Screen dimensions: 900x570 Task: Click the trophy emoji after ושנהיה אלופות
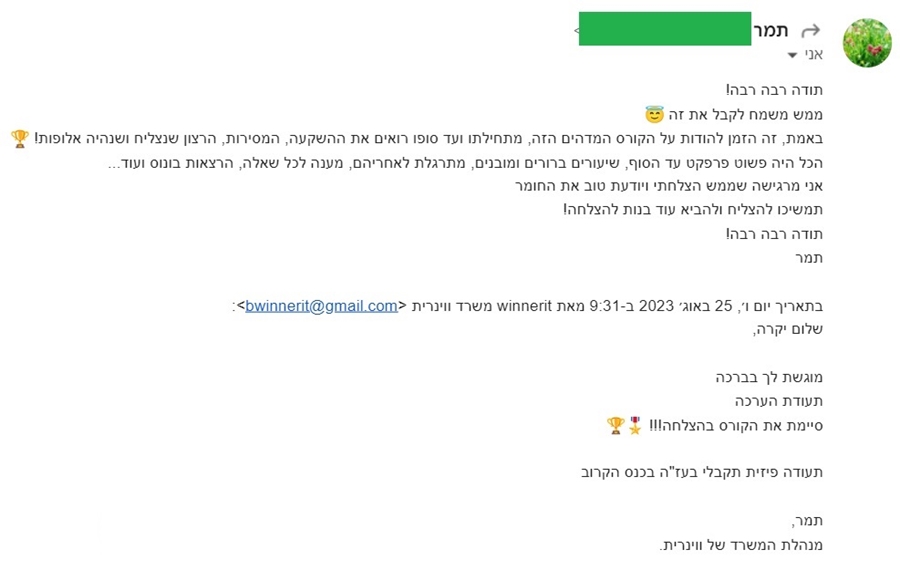[x=20, y=138]
